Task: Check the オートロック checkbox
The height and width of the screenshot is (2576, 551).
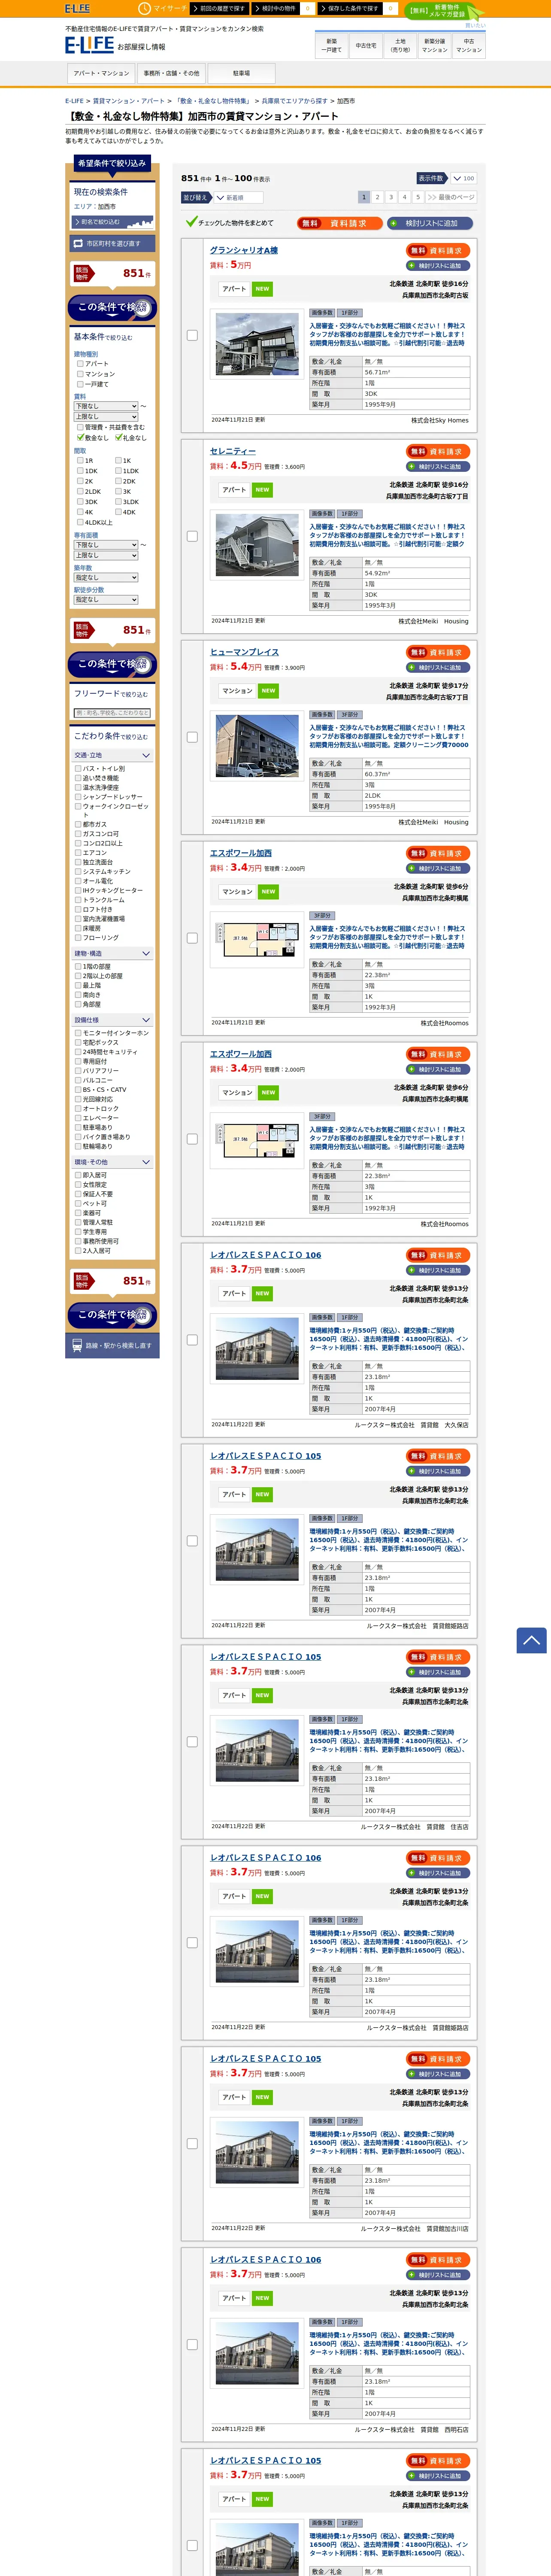Action: (x=78, y=1109)
